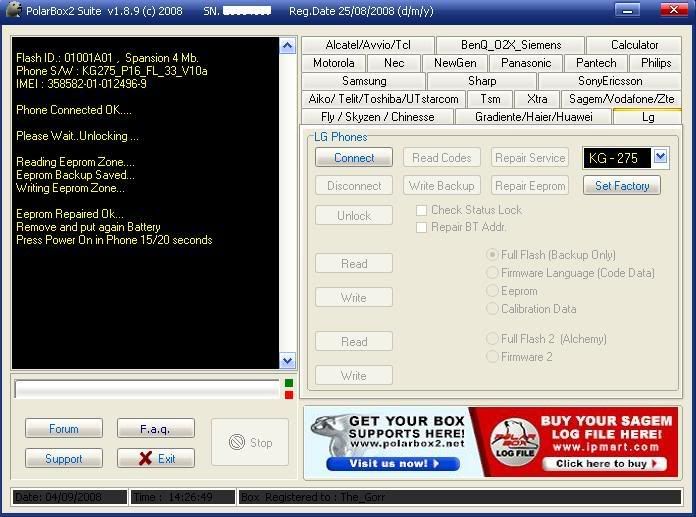696x517 pixels.
Task: Switch to Alcatel/Avvio/Tcl tab
Action: tap(368, 45)
